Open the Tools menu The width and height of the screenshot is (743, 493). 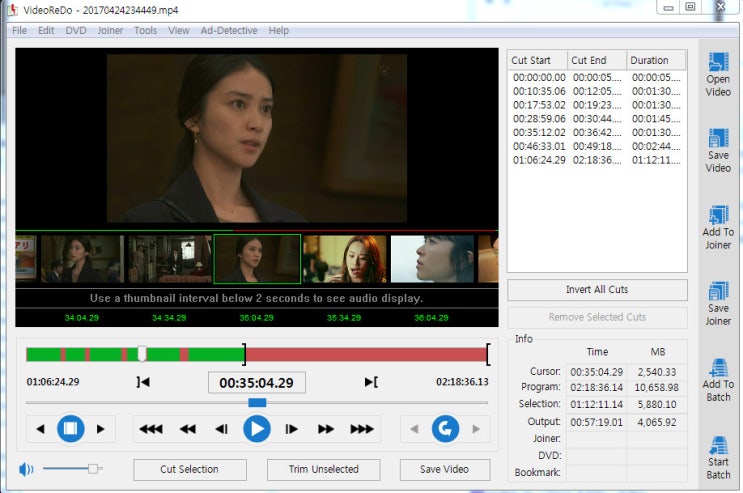145,30
